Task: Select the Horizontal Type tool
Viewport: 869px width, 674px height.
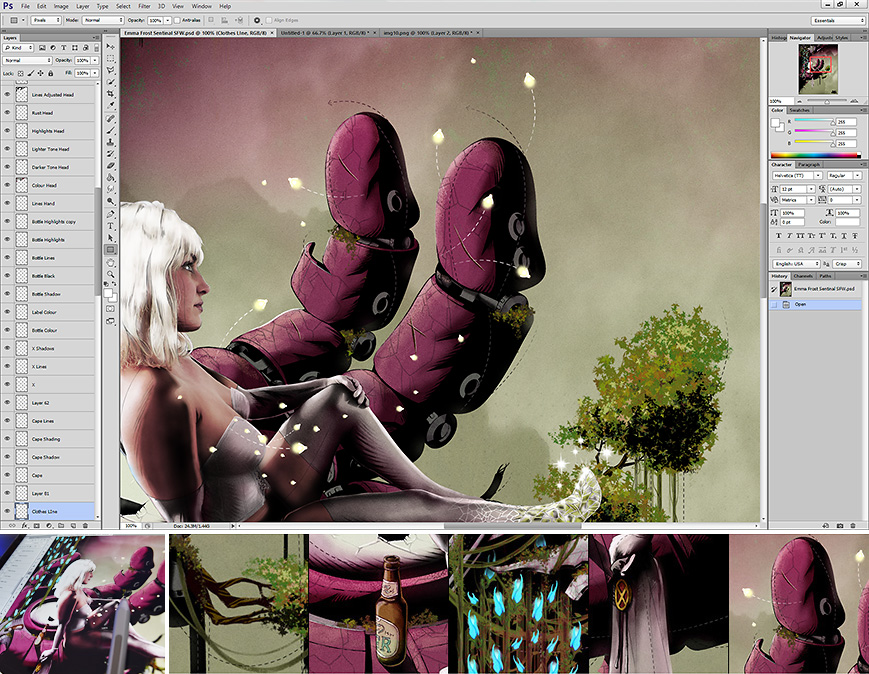Action: tap(110, 226)
